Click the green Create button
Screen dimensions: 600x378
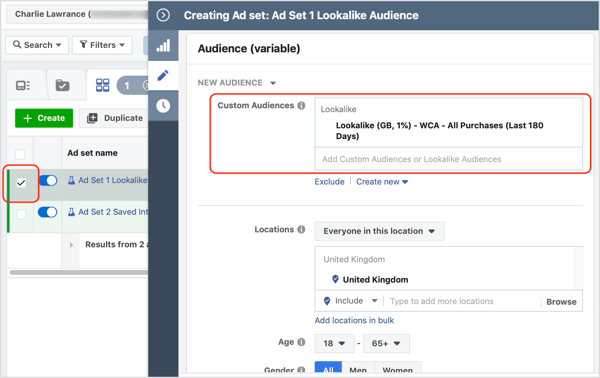(44, 118)
